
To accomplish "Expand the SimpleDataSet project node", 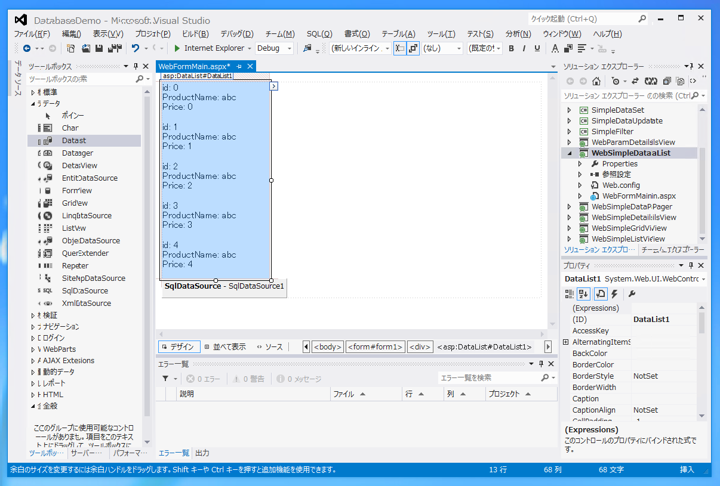I will (569, 110).
